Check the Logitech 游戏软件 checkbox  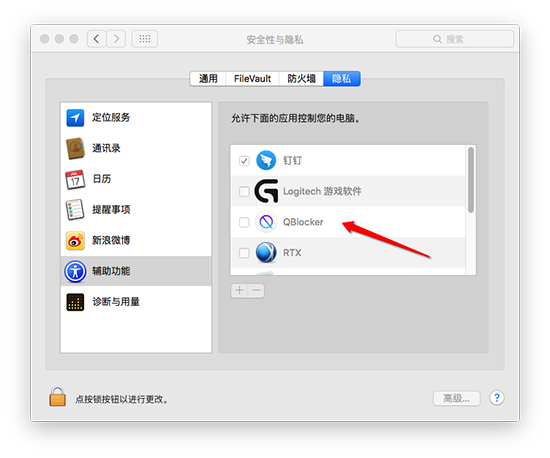click(x=244, y=191)
